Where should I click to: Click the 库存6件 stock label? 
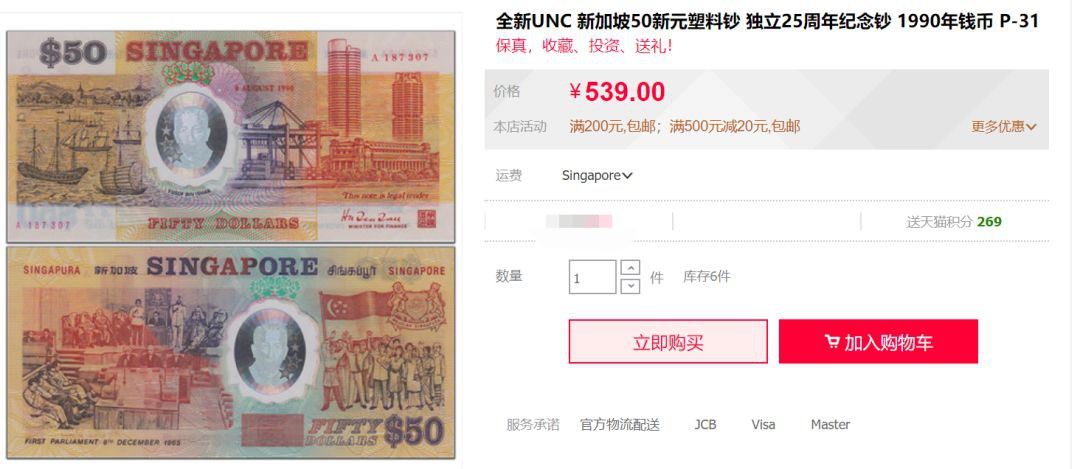tap(707, 277)
